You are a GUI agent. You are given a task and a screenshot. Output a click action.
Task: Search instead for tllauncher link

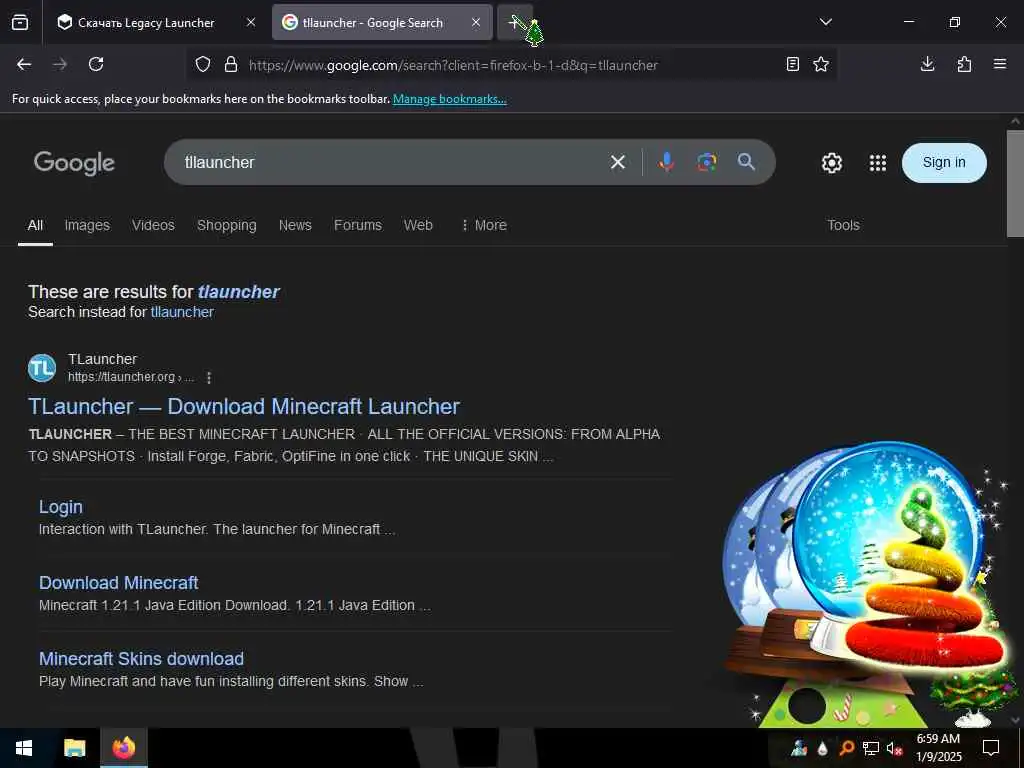(182, 312)
